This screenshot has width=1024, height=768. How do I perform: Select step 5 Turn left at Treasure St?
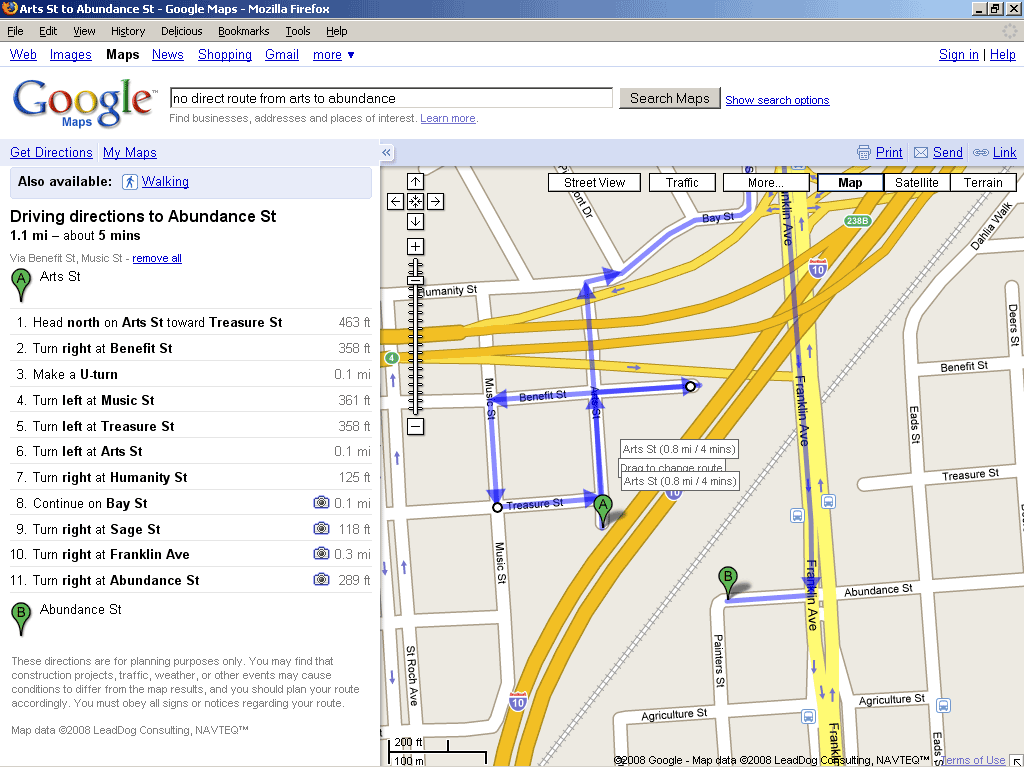point(191,426)
